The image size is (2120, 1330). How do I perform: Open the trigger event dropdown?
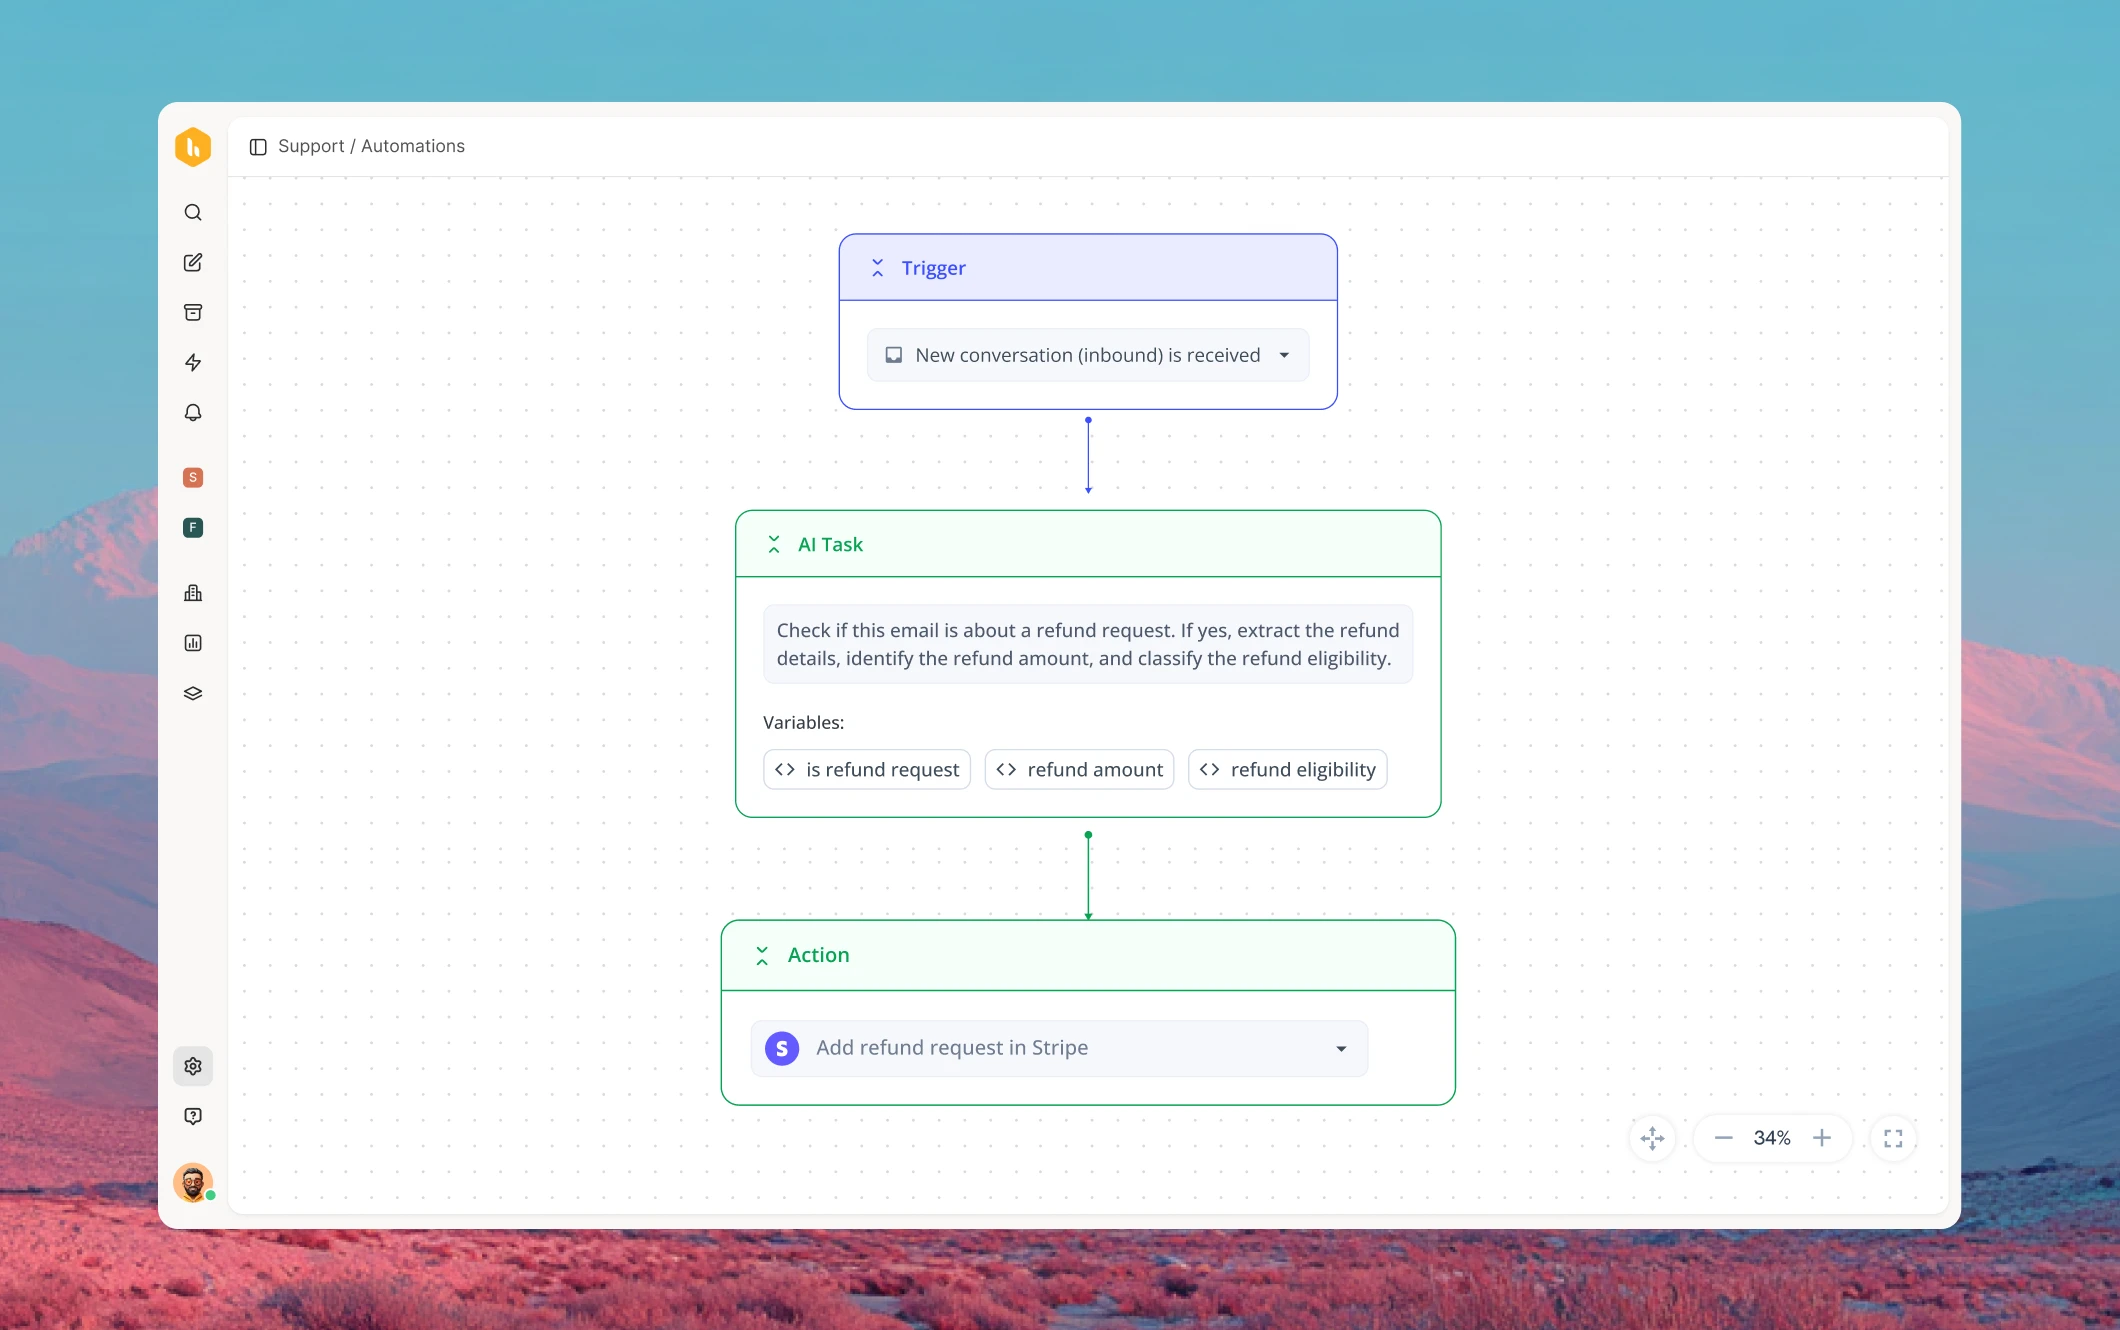coord(1087,356)
